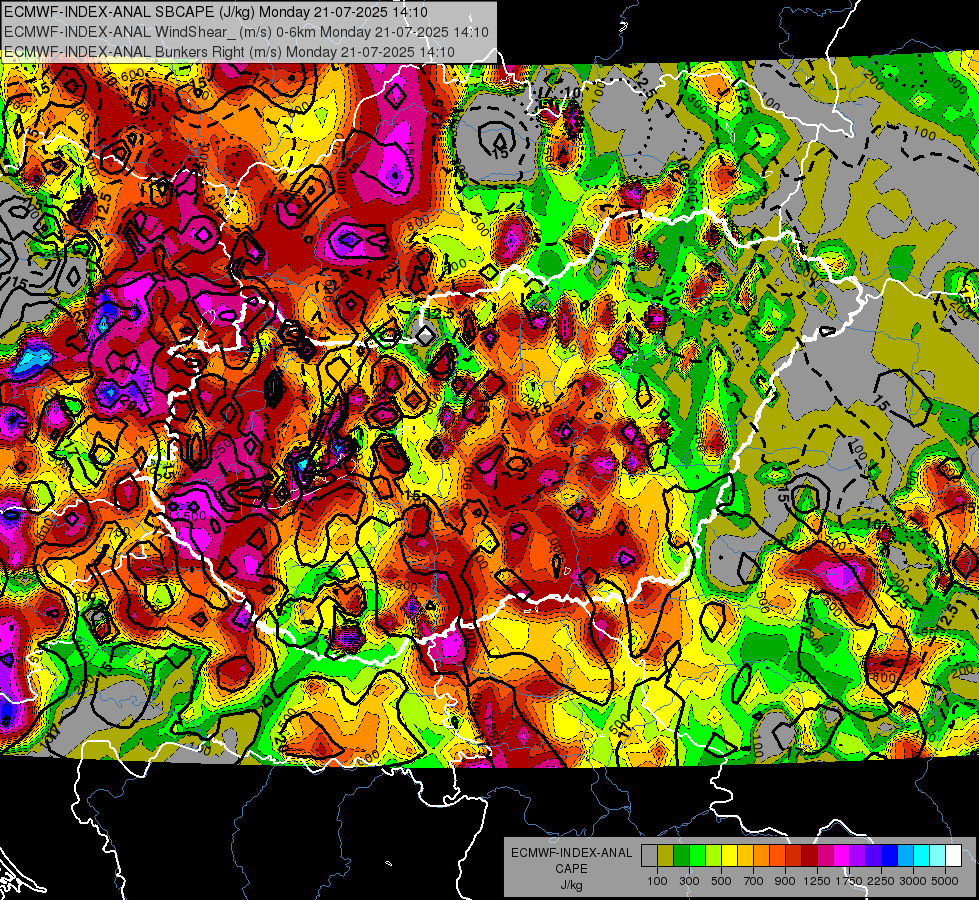The height and width of the screenshot is (900, 979).
Task: Click the brick red legend swatch after 900
Action: click(x=794, y=855)
